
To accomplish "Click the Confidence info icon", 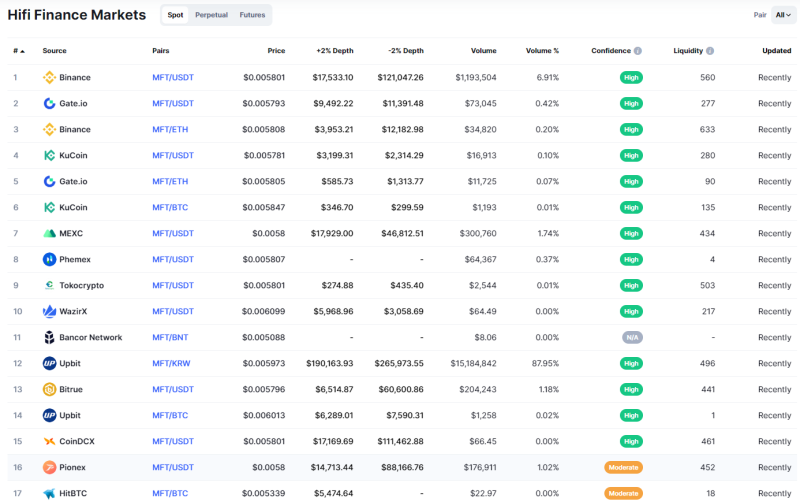I will point(638,51).
